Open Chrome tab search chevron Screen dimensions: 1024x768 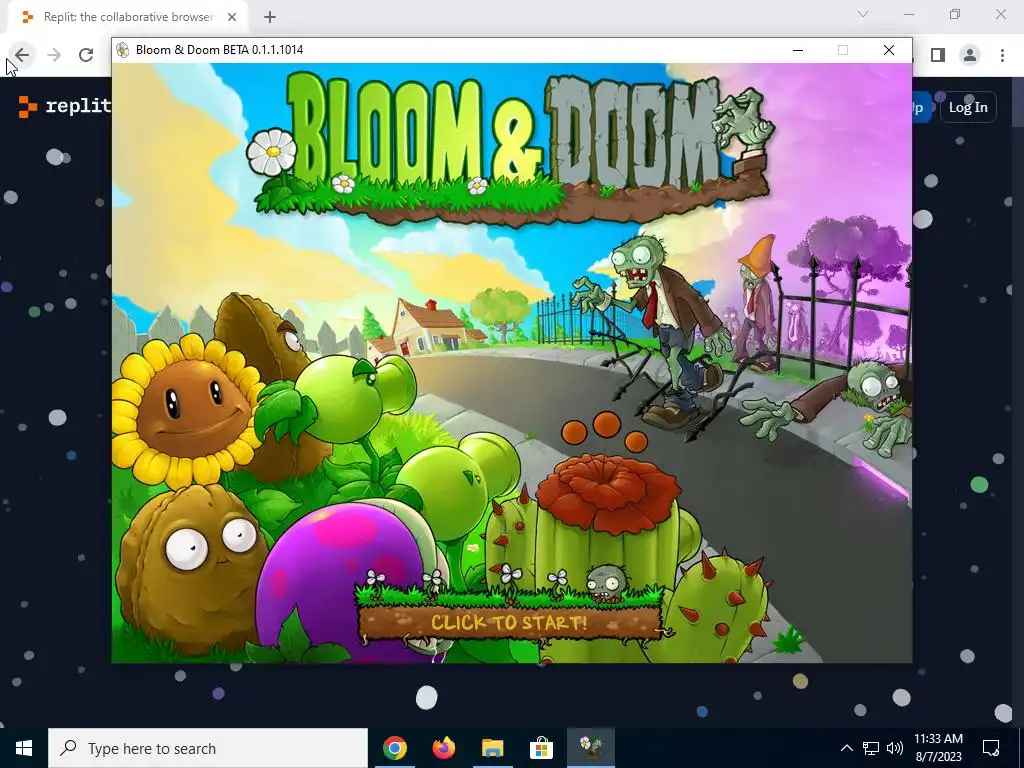click(x=863, y=14)
